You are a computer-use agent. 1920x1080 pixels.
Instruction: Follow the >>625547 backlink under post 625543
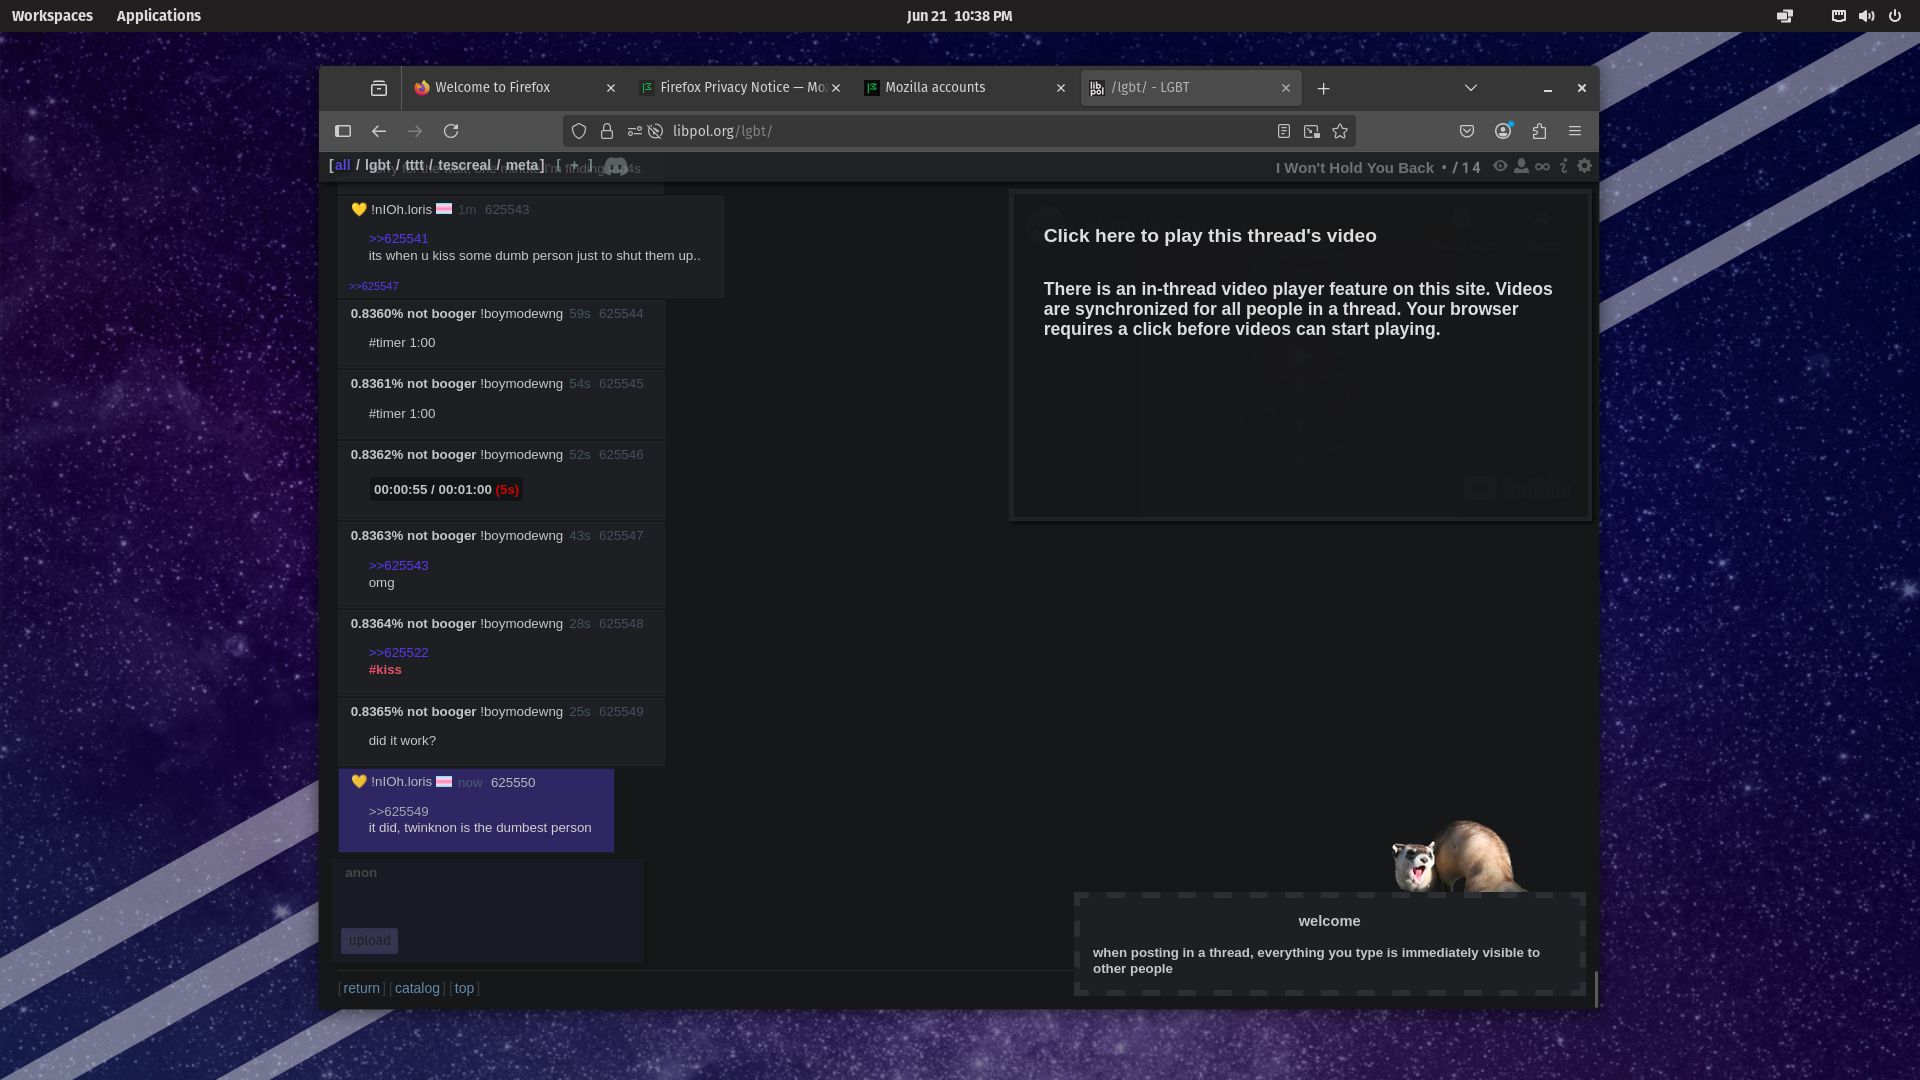tap(373, 286)
